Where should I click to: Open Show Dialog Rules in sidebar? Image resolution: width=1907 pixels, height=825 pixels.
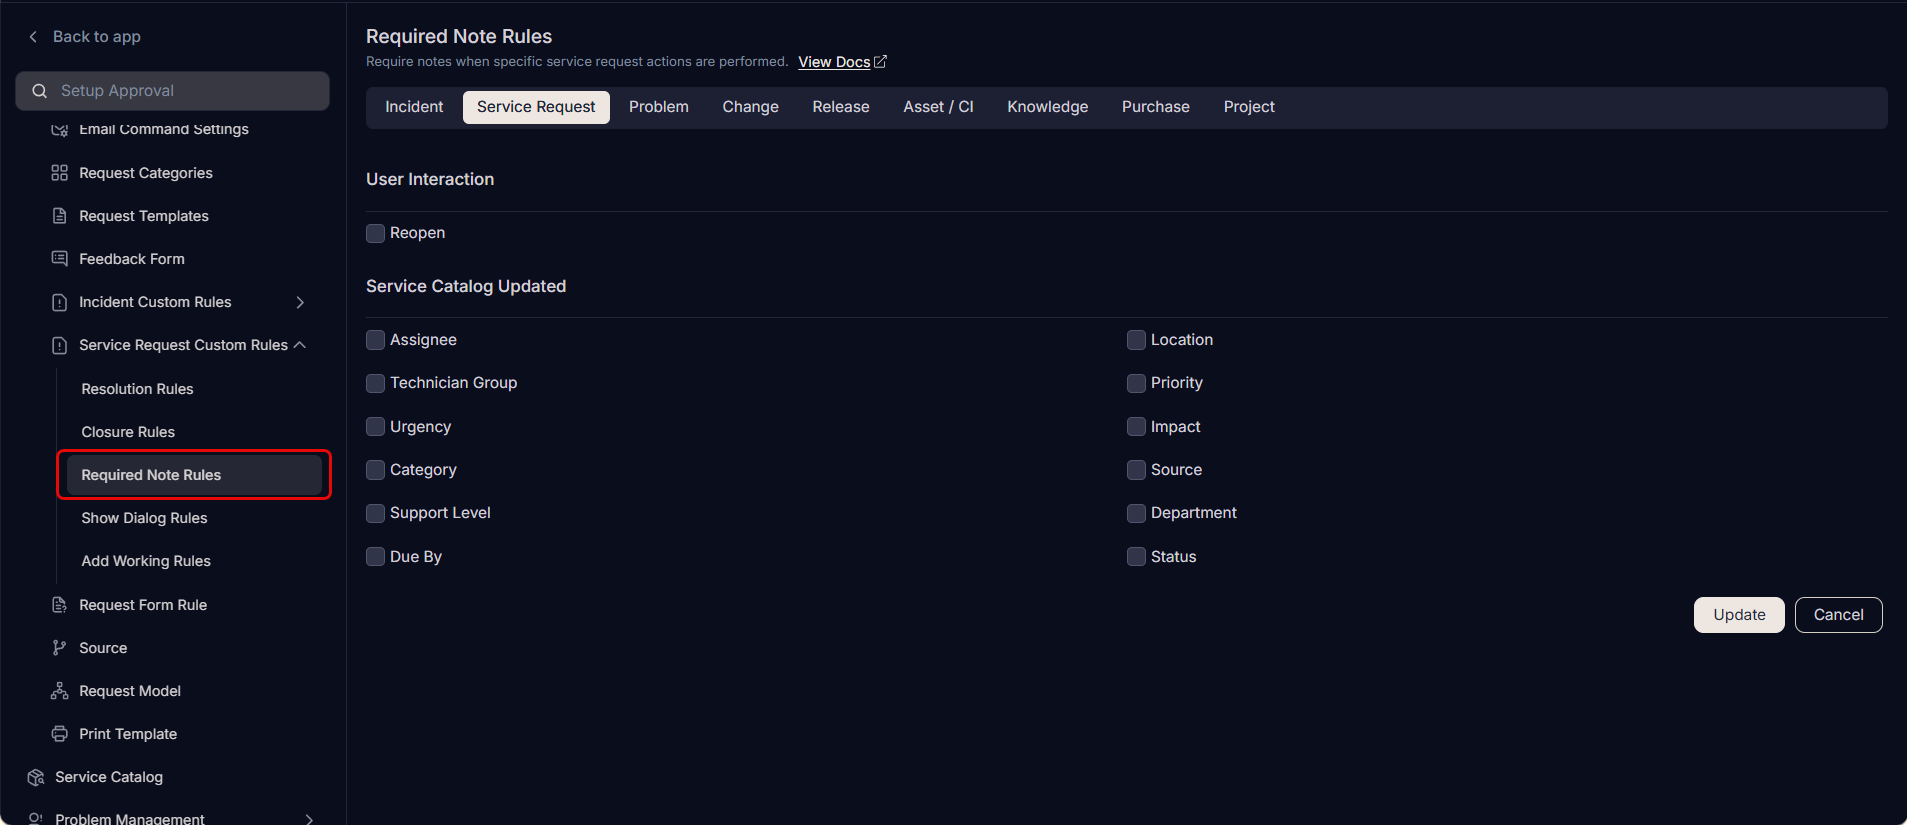(144, 518)
